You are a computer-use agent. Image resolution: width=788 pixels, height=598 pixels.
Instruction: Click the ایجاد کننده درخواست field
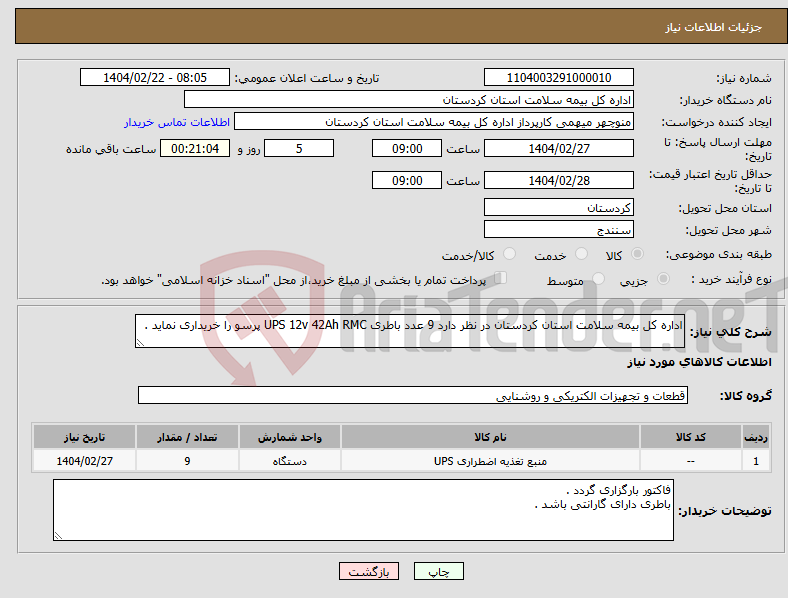(x=434, y=122)
